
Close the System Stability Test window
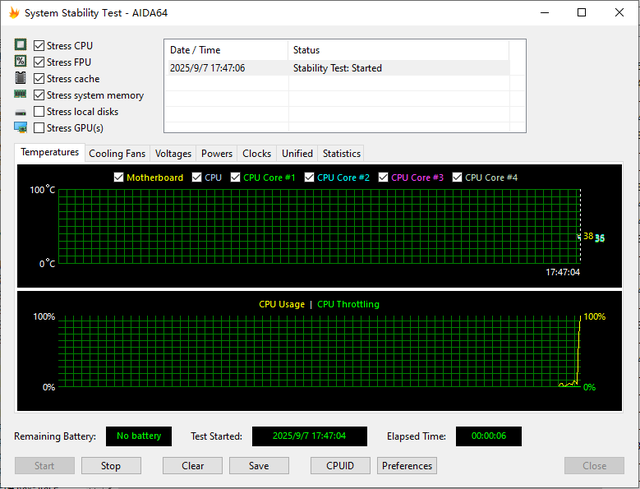[619, 13]
